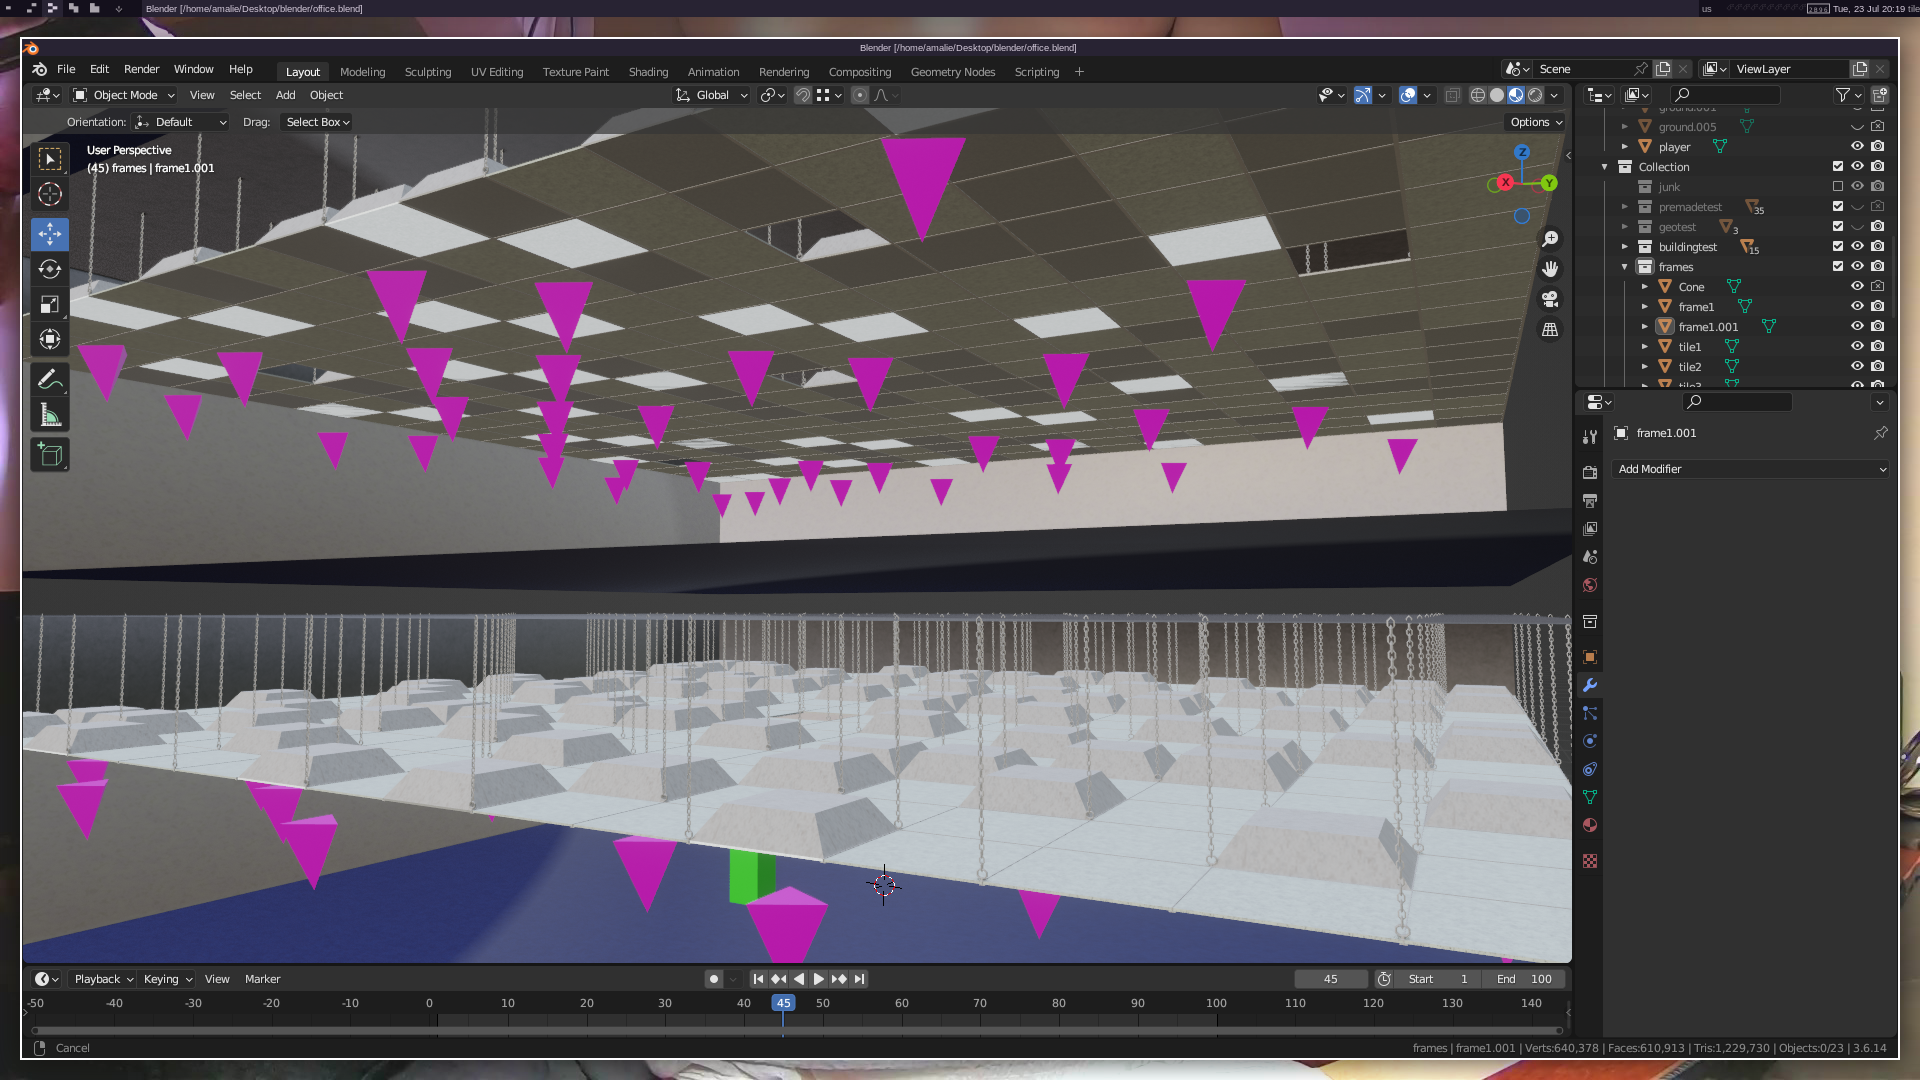The width and height of the screenshot is (1920, 1080).
Task: Enable the junk collection checkbox
Action: [x=1837, y=186]
